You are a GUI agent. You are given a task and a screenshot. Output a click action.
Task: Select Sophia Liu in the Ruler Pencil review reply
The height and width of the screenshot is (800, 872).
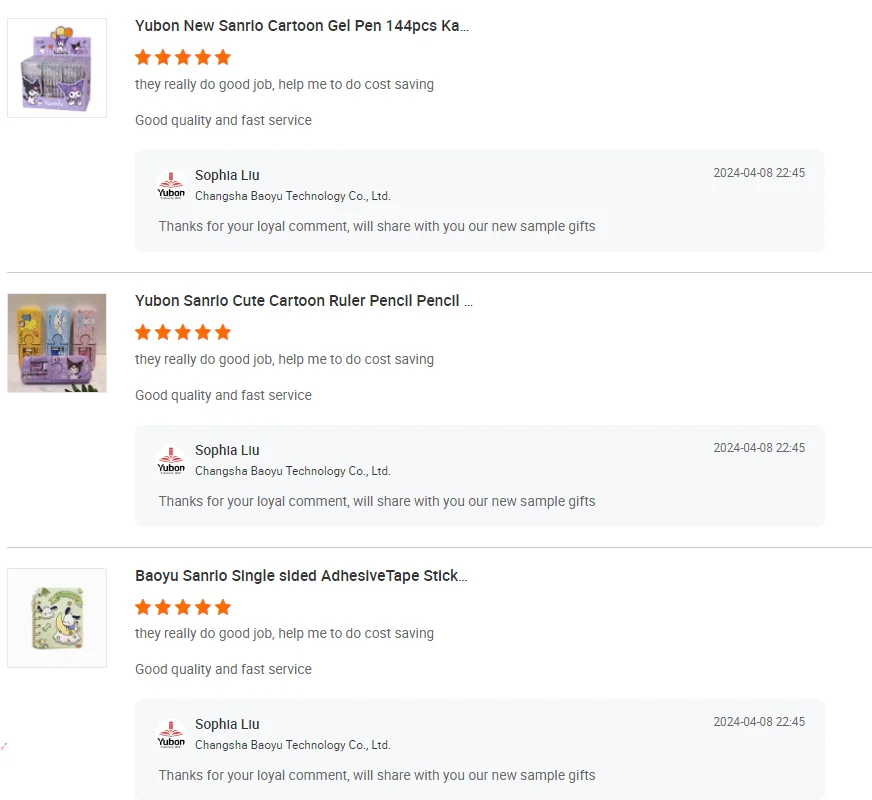coord(227,451)
